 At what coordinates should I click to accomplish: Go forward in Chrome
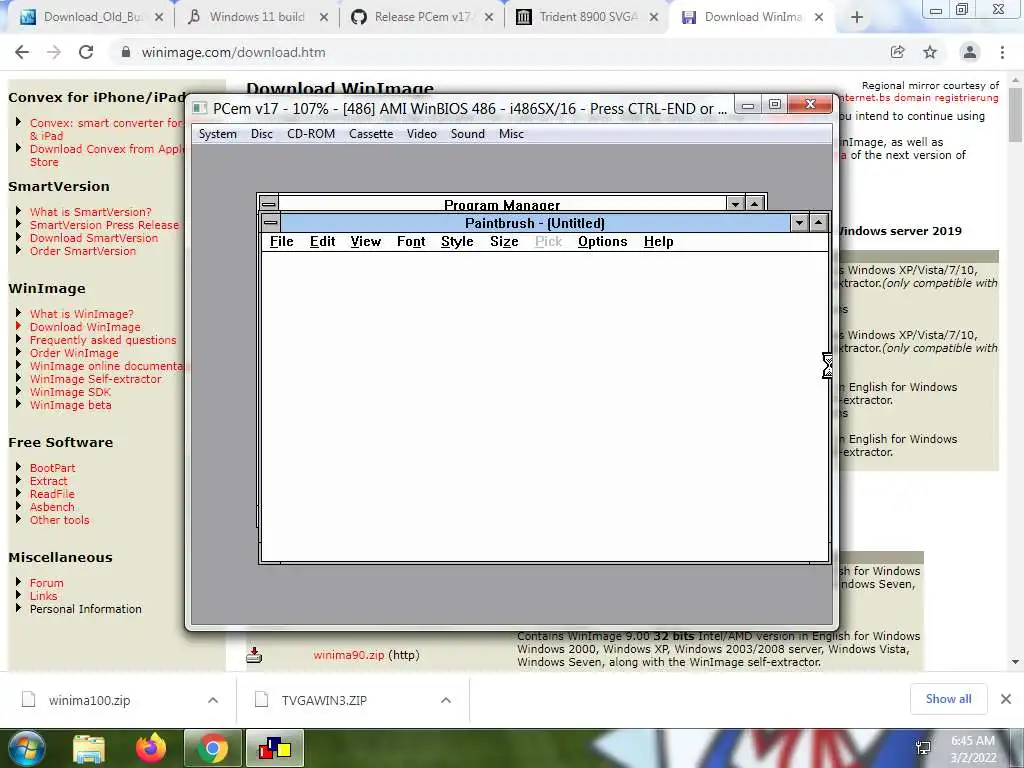[x=54, y=52]
